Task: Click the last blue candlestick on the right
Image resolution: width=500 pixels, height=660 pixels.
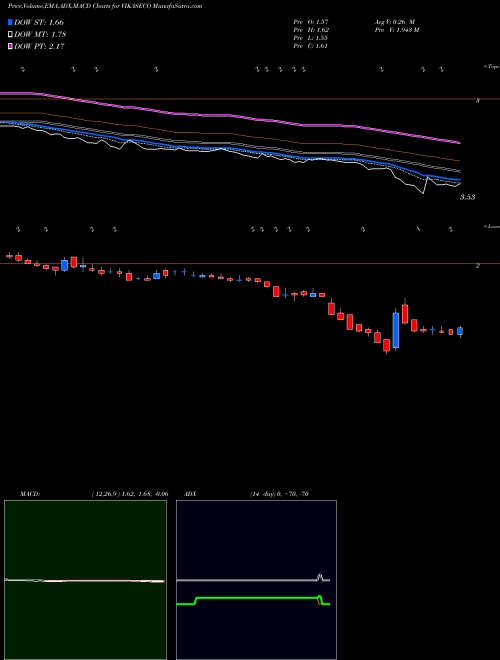Action: (460, 331)
